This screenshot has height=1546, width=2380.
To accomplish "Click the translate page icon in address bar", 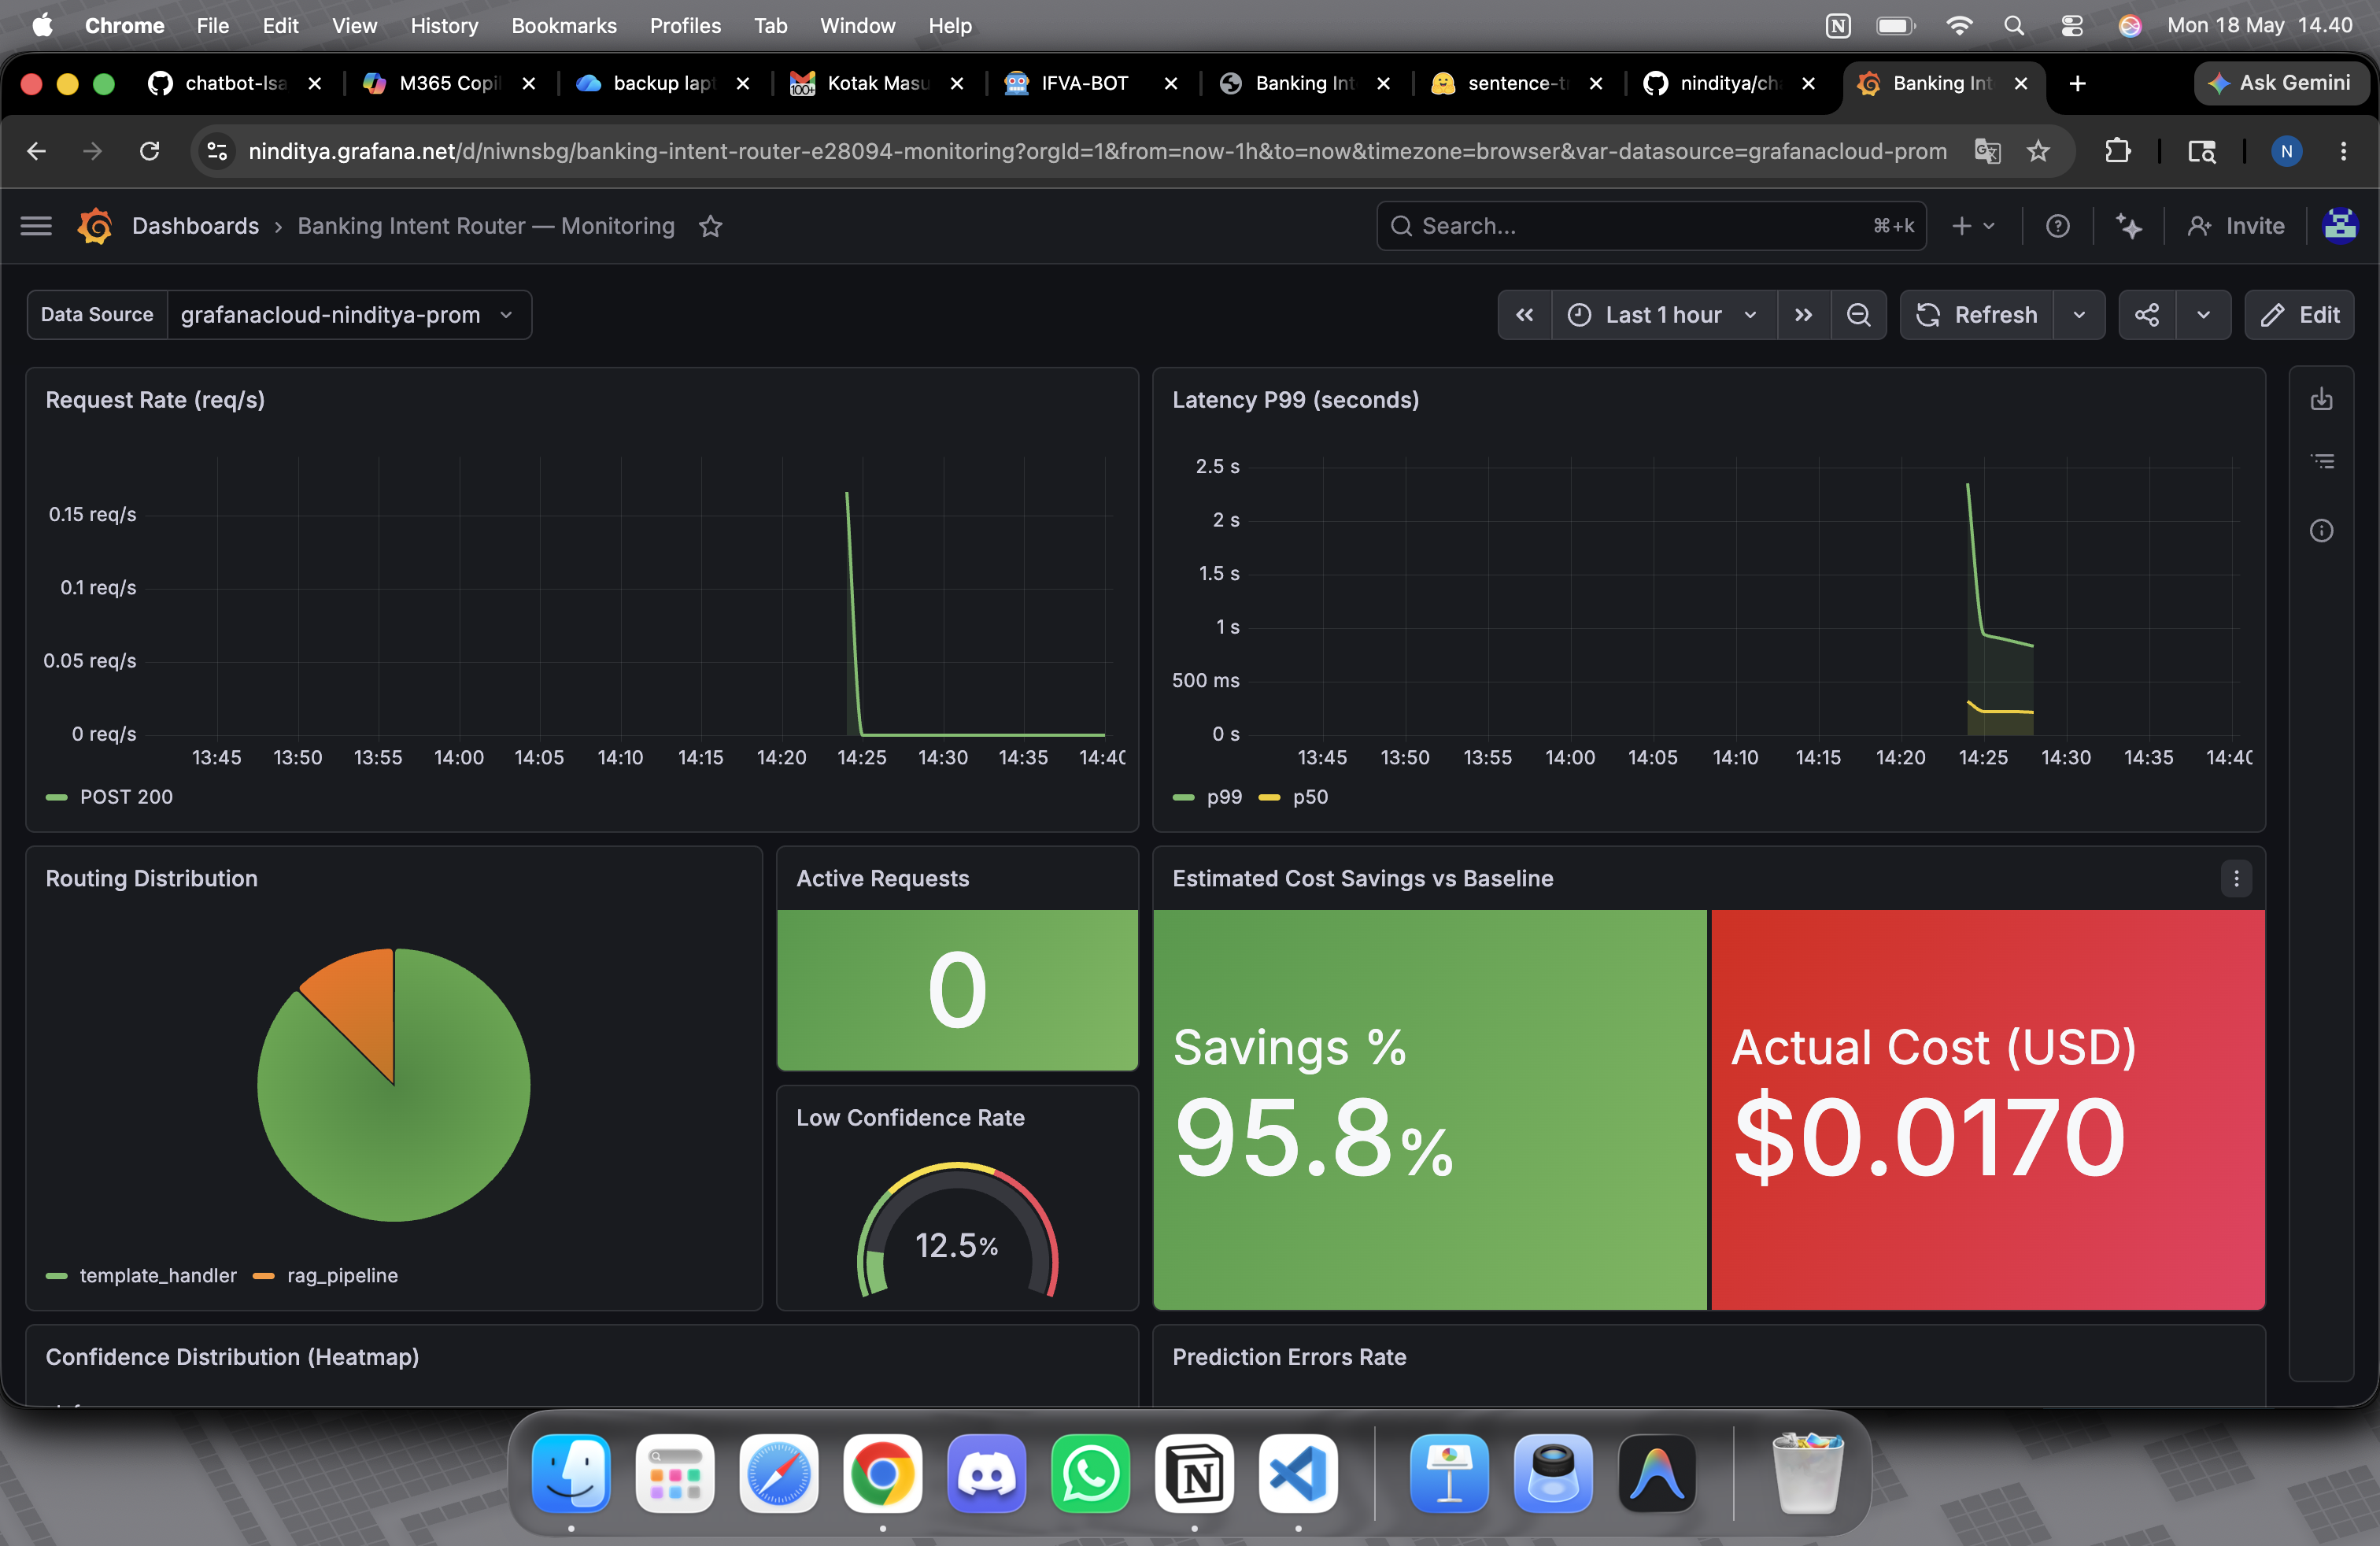I will pyautogui.click(x=1987, y=151).
